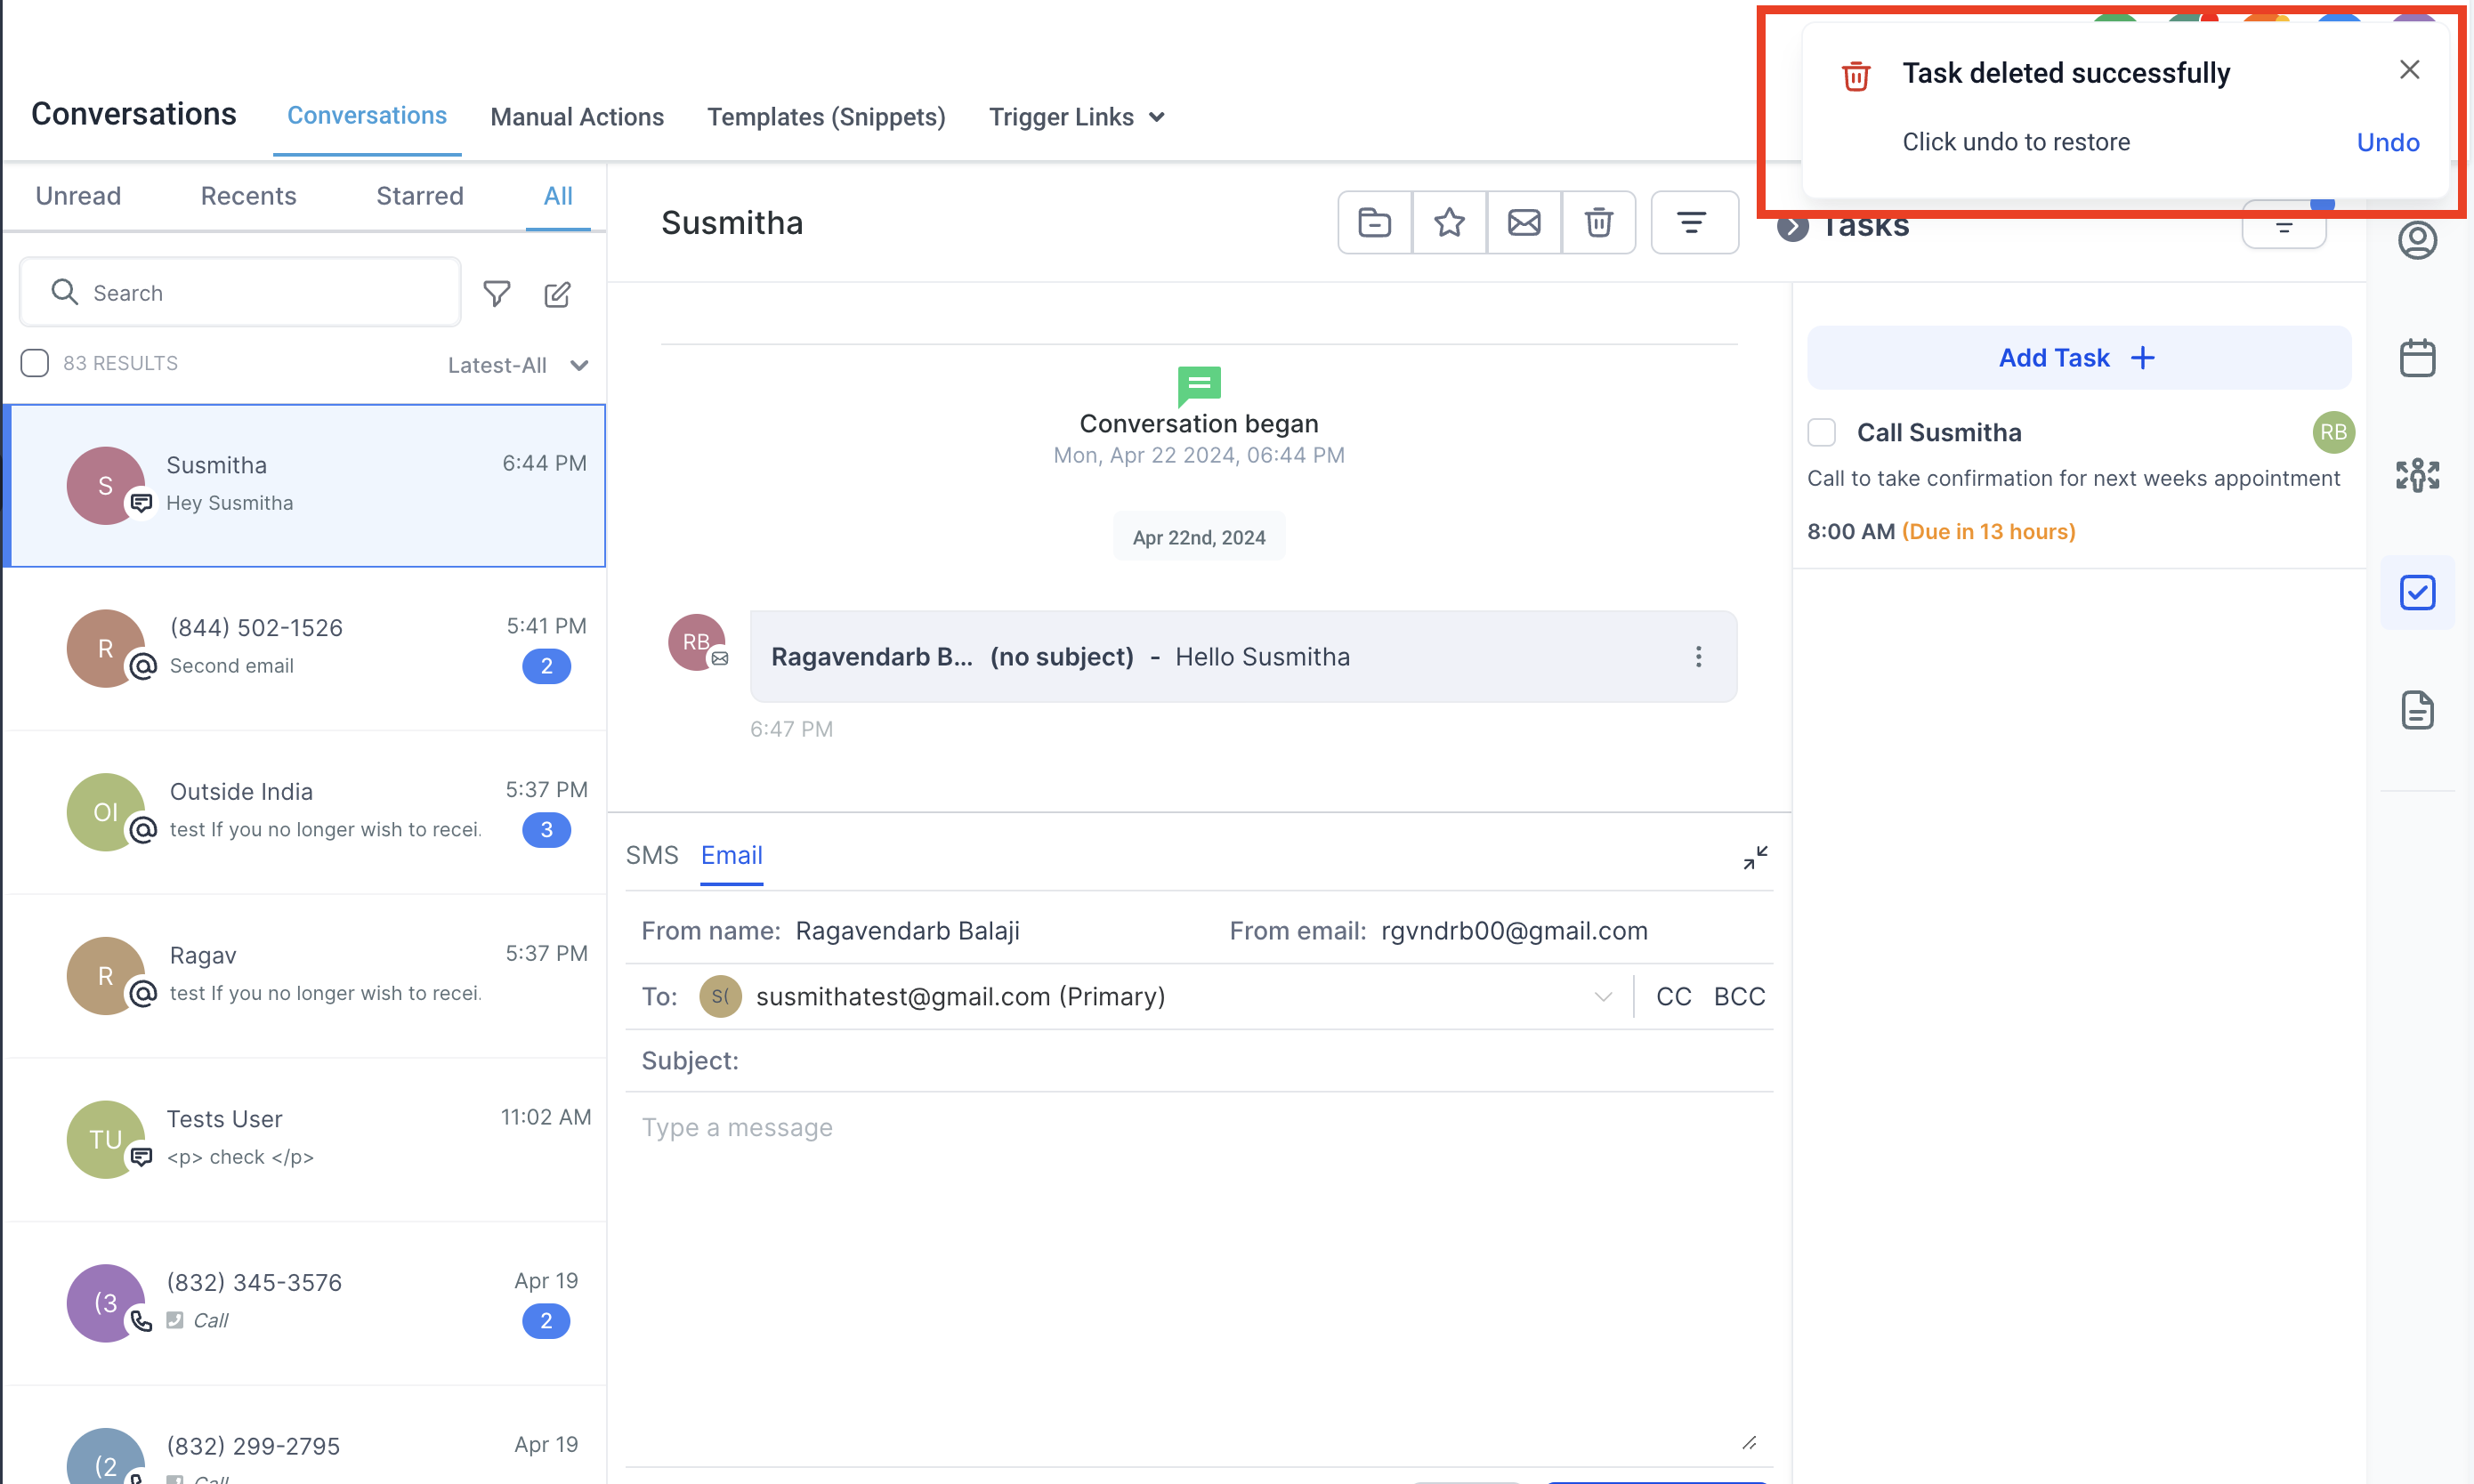This screenshot has height=1484, width=2474.
Task: Tick the select-all checkbox next to 83 Results
Action: tap(35, 363)
